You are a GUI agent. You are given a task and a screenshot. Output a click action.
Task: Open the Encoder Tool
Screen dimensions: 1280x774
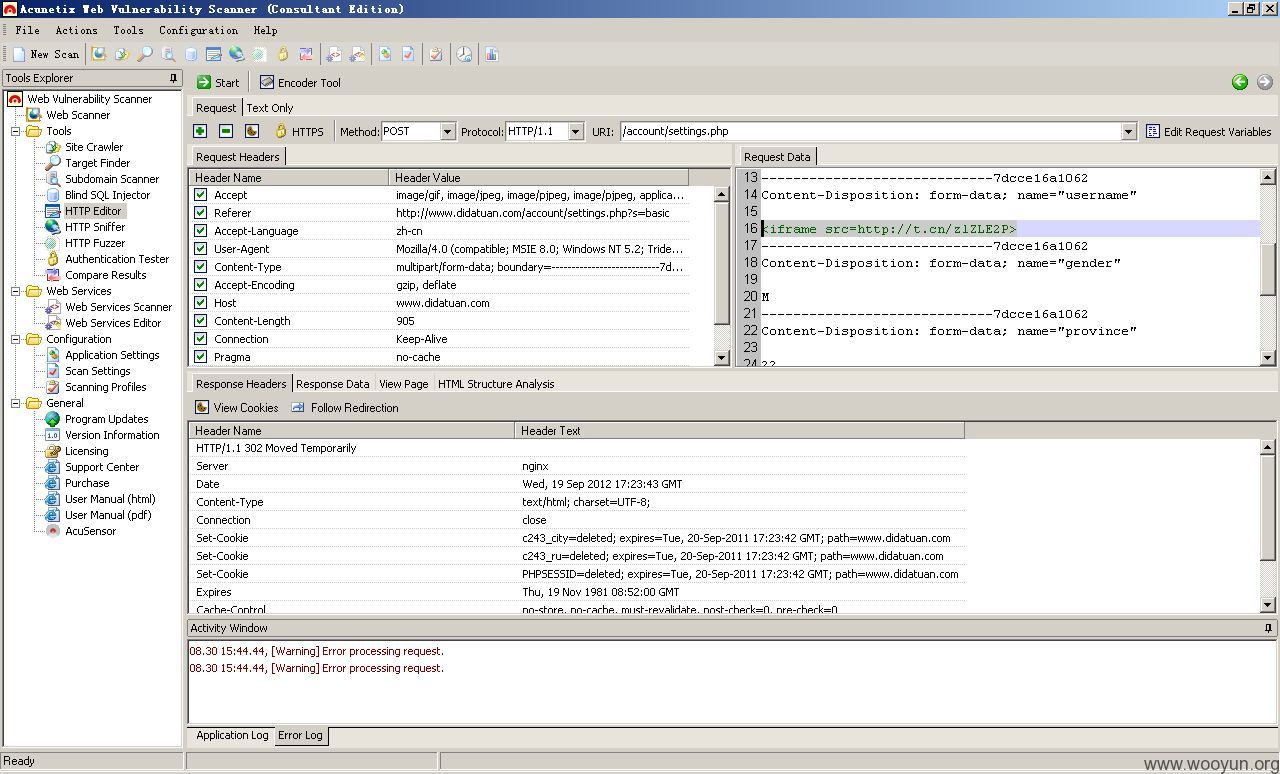point(300,82)
